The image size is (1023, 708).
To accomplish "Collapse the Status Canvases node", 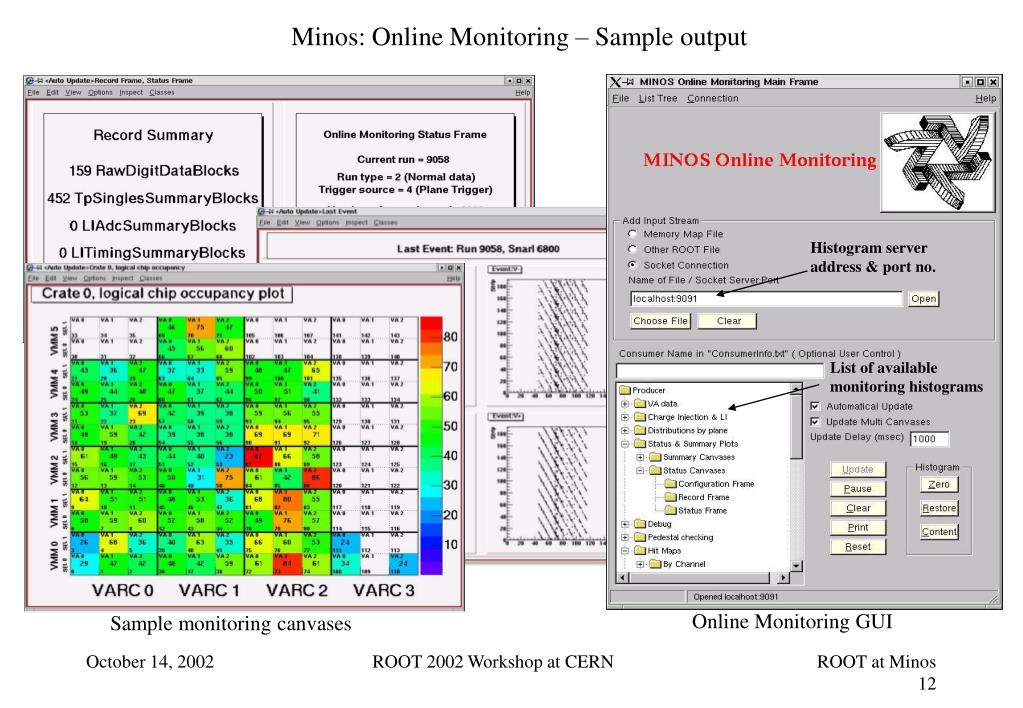I will tap(641, 470).
